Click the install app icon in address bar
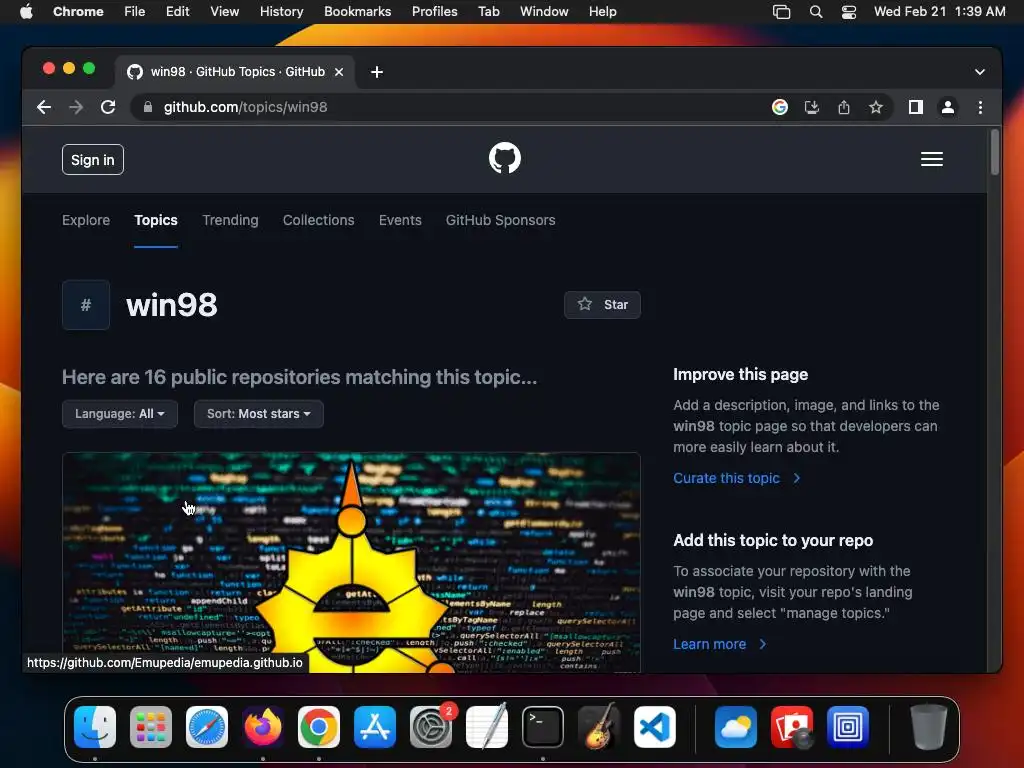Viewport: 1024px width, 768px height. pos(812,107)
